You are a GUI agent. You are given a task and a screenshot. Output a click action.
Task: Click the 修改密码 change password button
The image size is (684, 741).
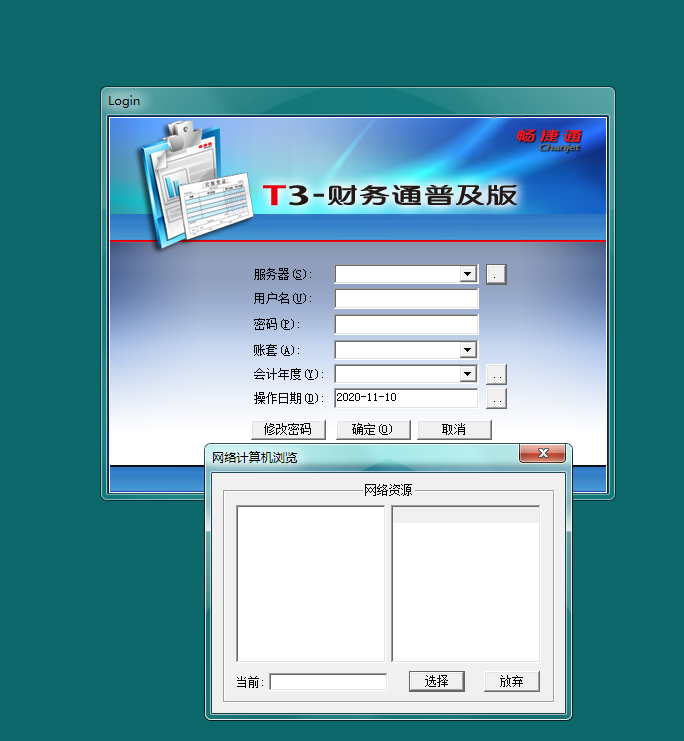tap(288, 430)
